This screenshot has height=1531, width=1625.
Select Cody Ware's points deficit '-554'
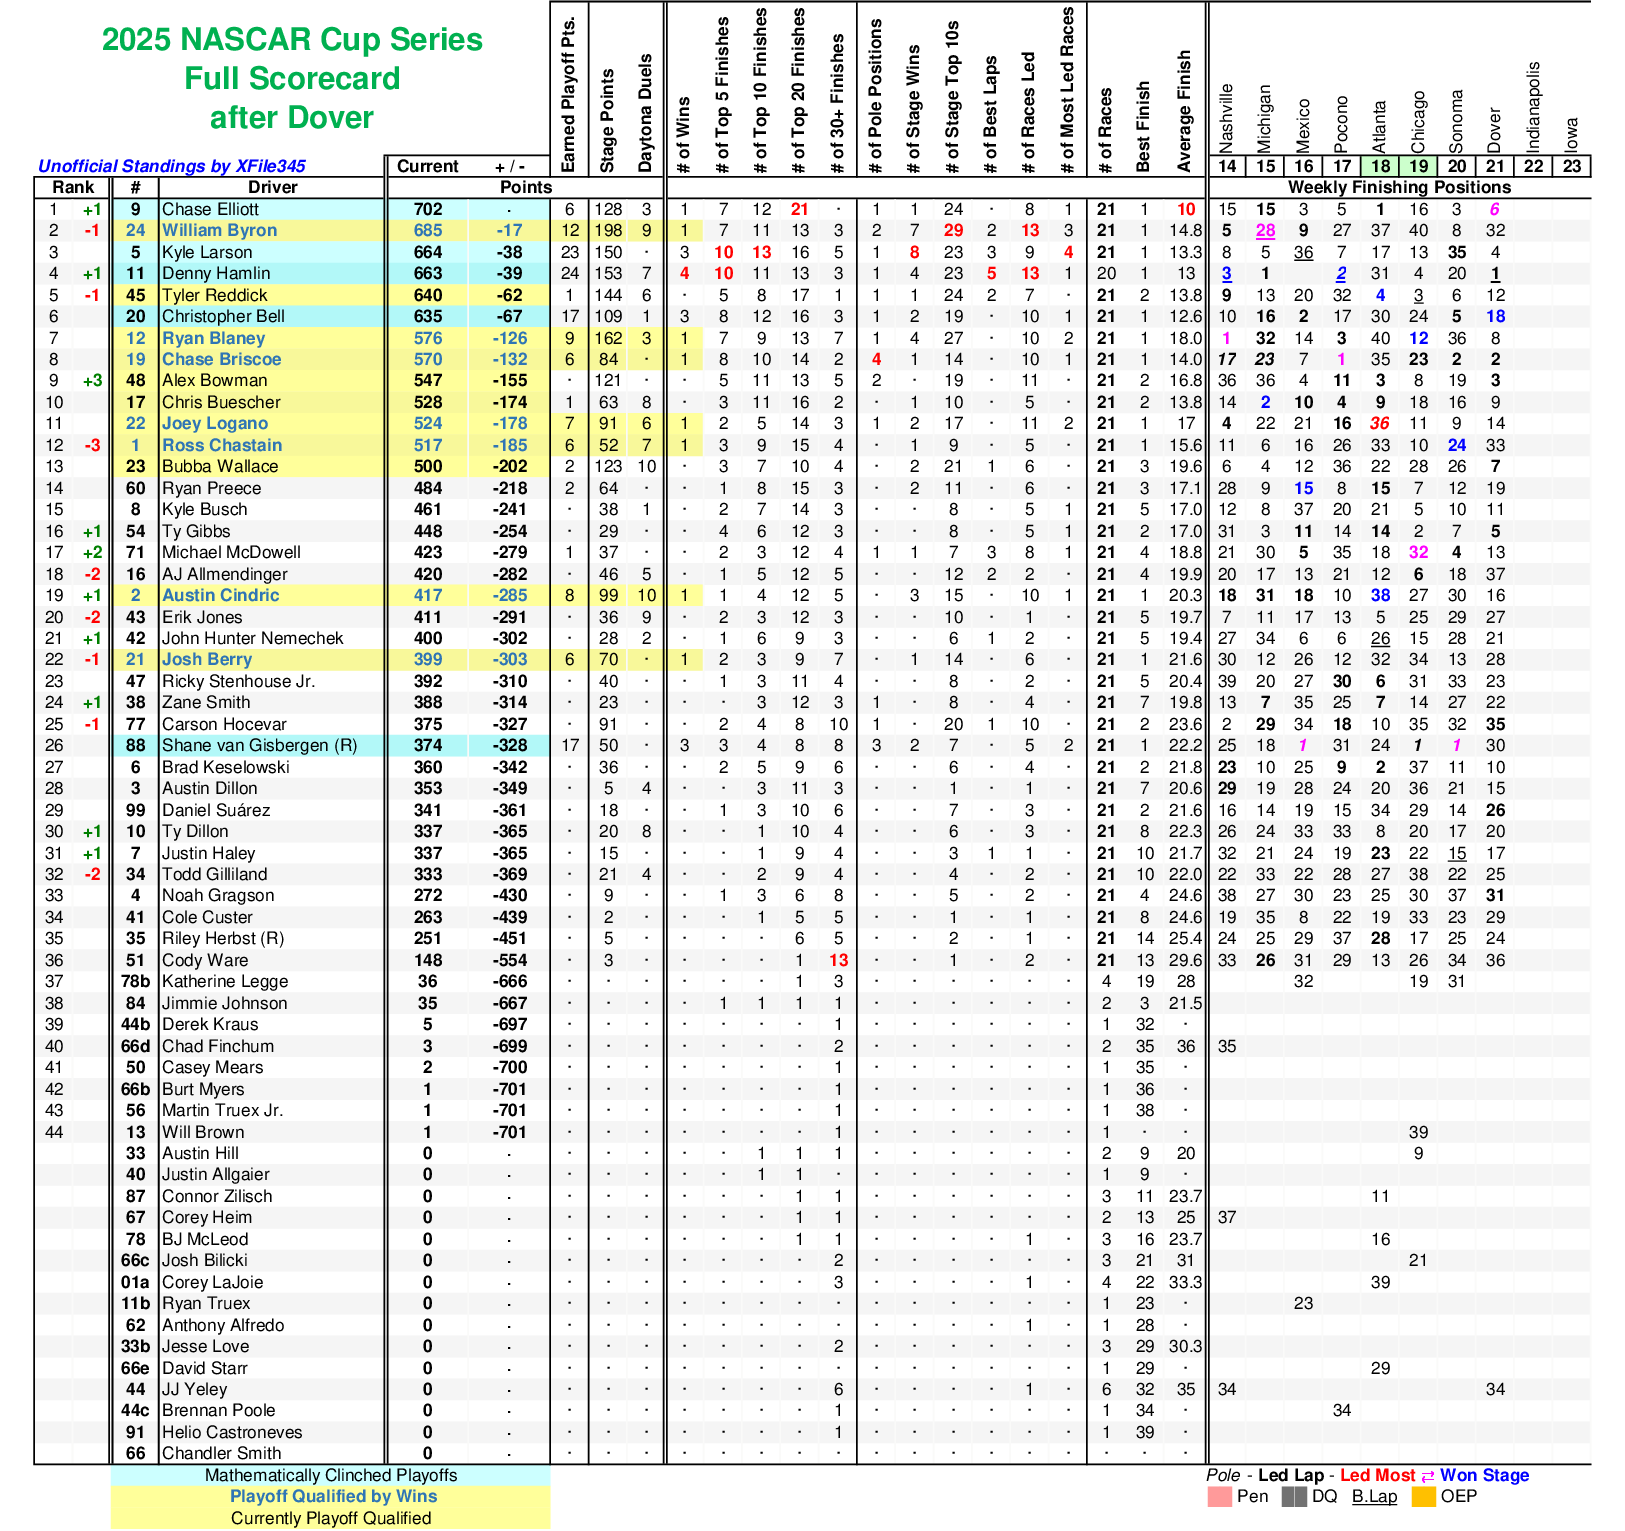[x=510, y=960]
